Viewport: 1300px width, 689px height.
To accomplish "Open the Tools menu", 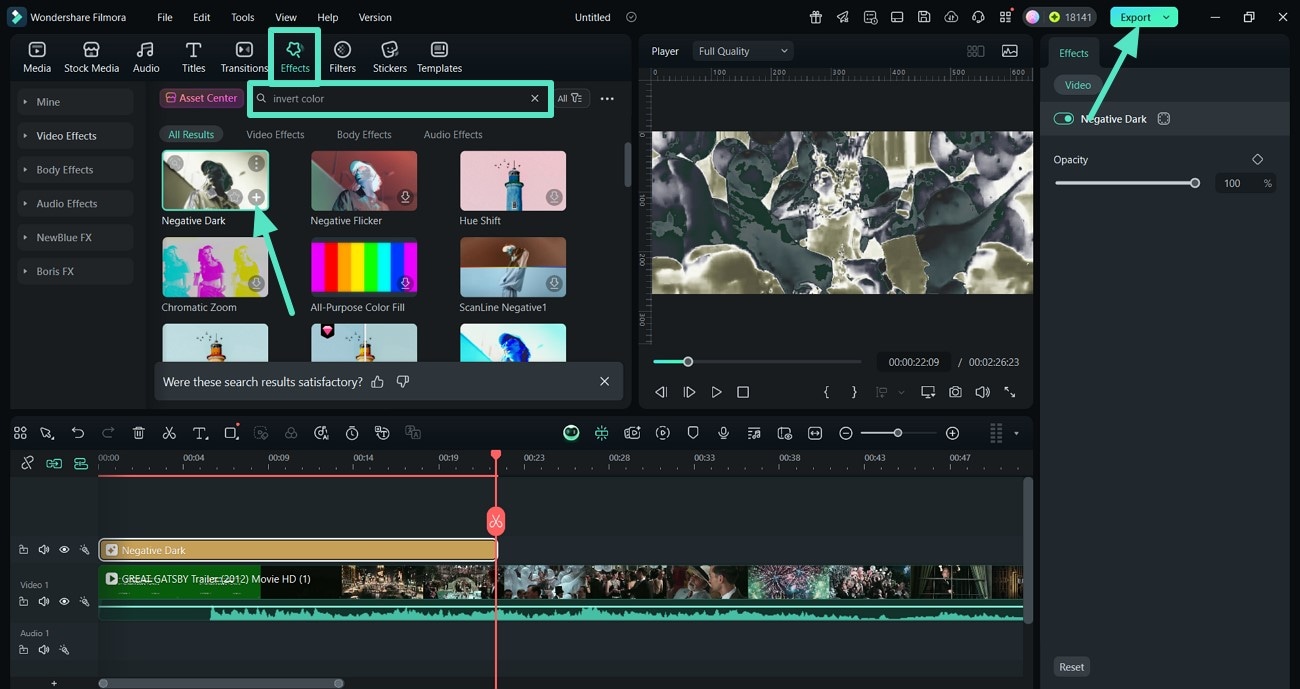I will 243,17.
